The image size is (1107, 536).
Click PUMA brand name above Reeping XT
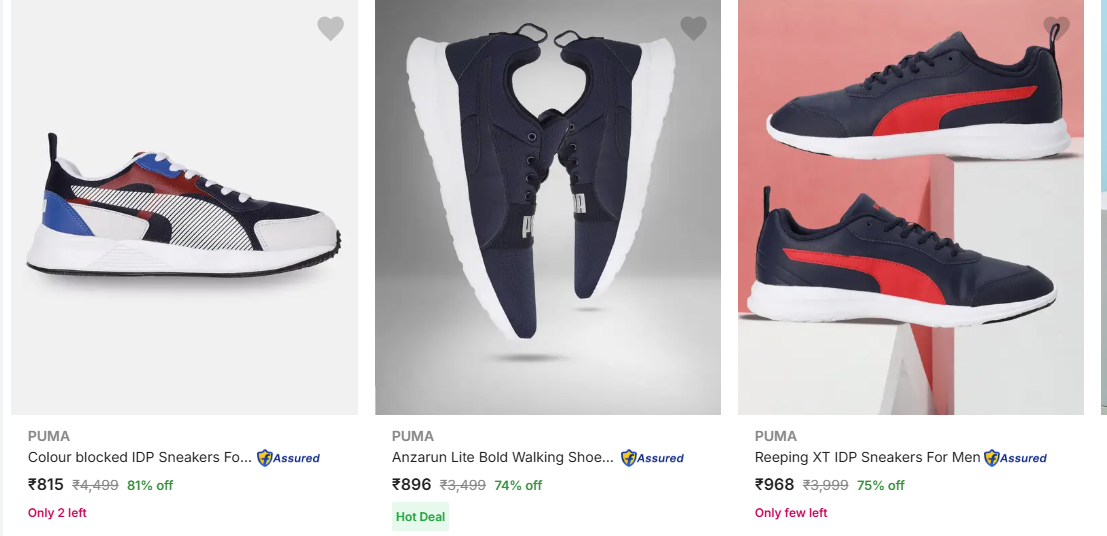click(x=776, y=436)
